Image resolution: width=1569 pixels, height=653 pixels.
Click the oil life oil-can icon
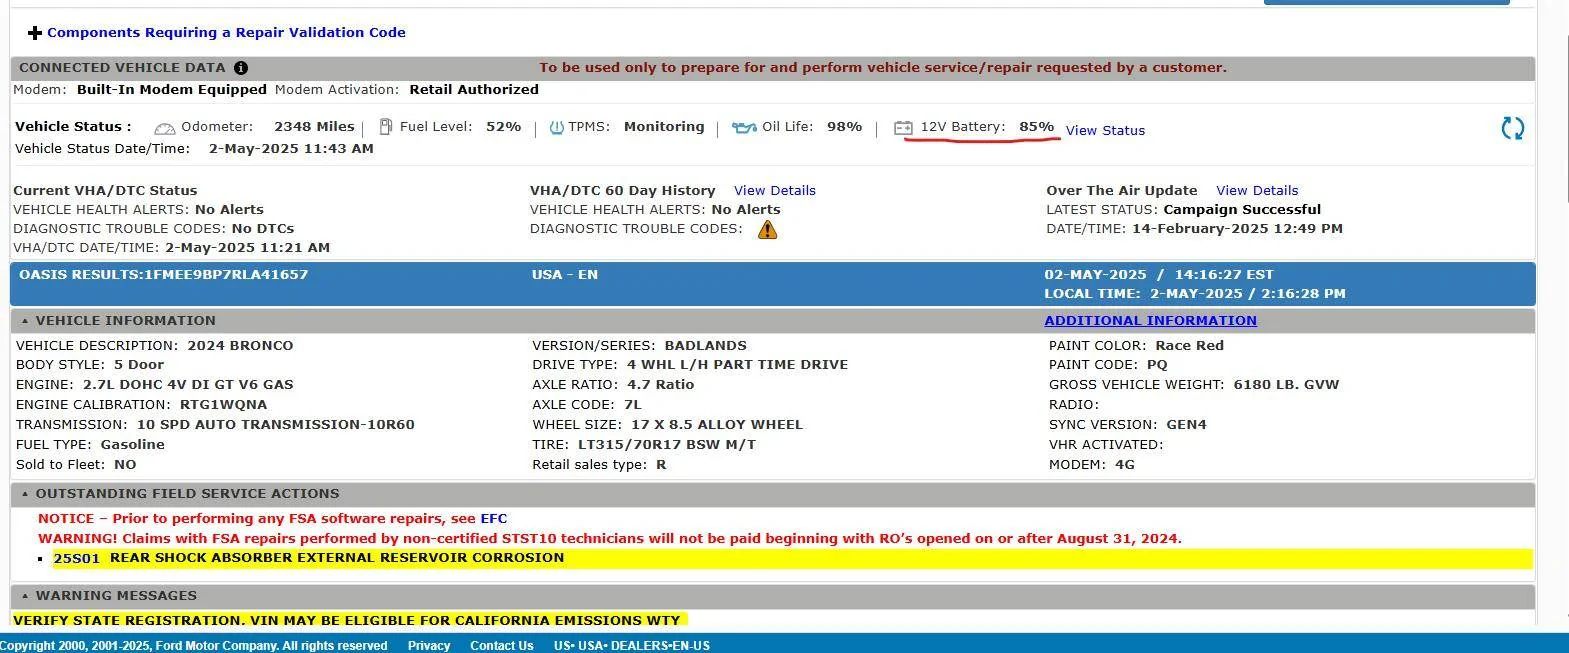[744, 128]
